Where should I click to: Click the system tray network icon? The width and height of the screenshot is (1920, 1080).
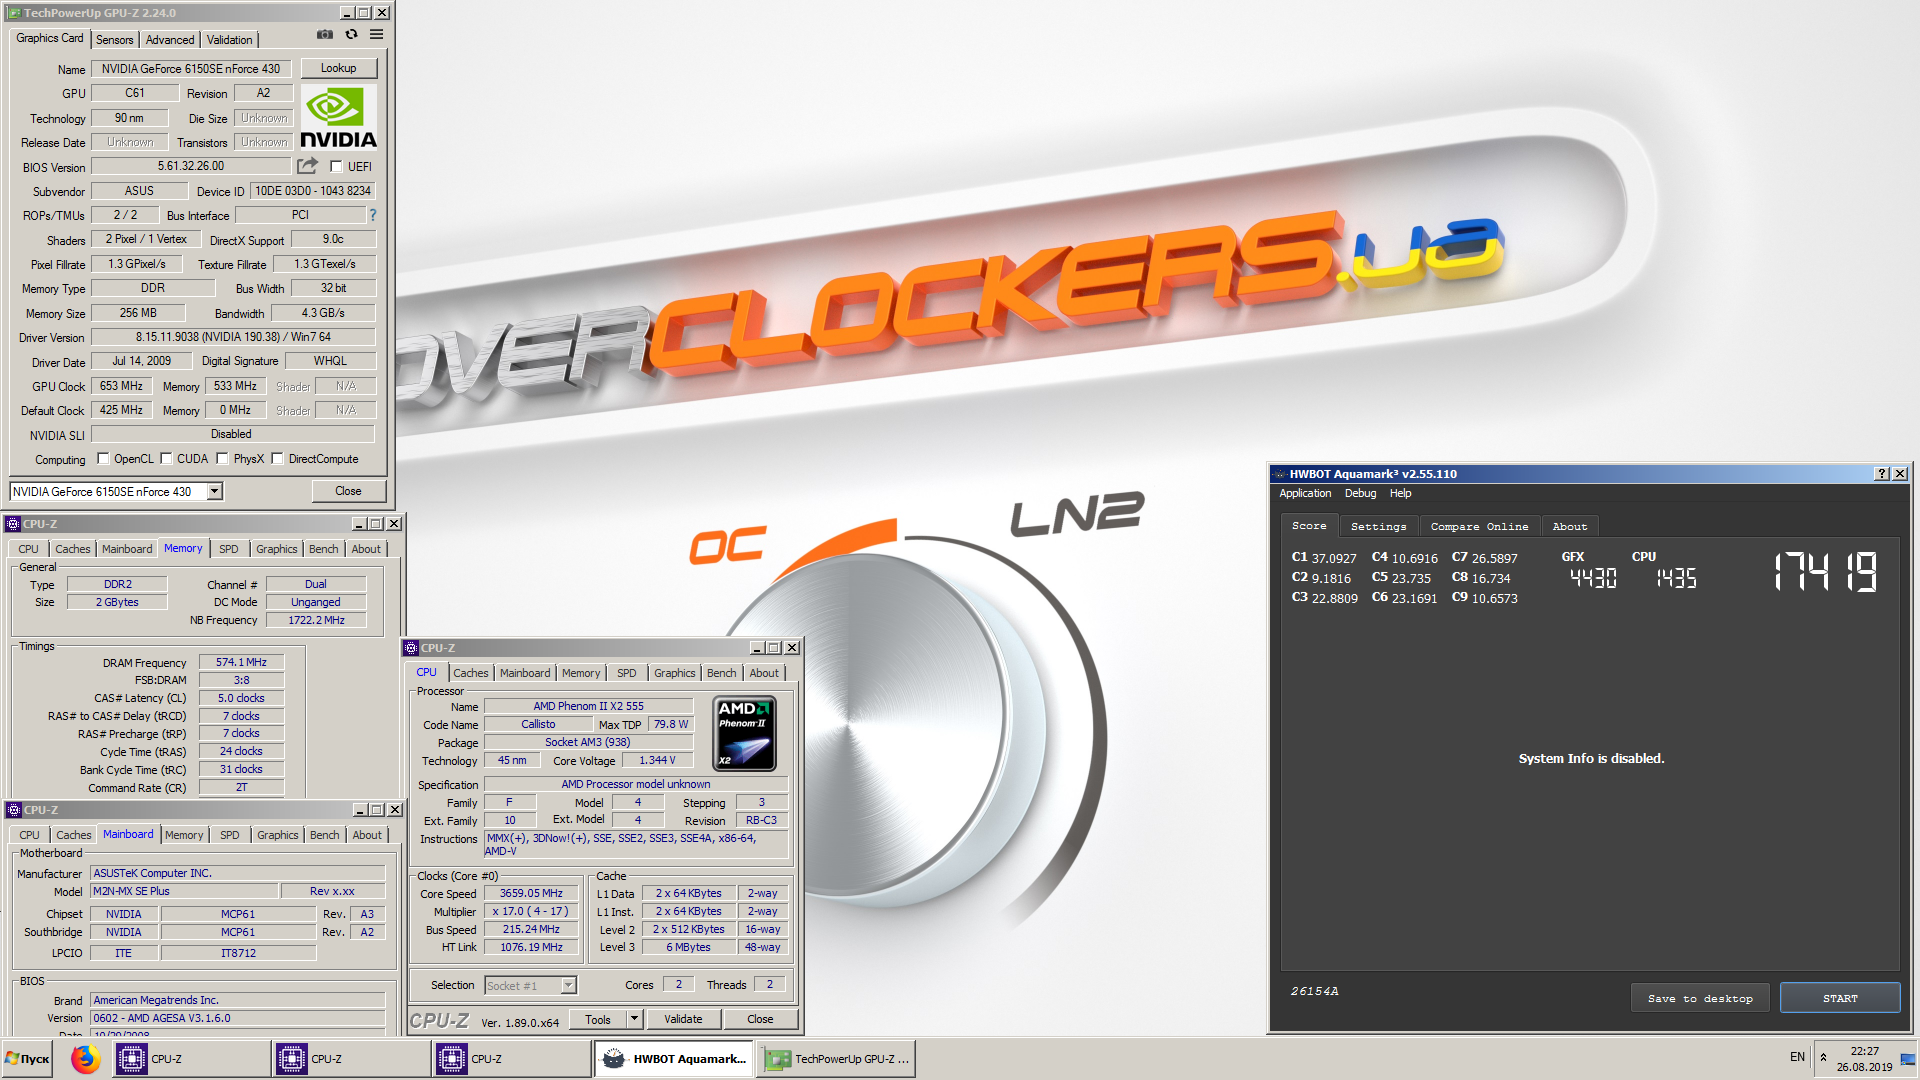coord(1908,1059)
